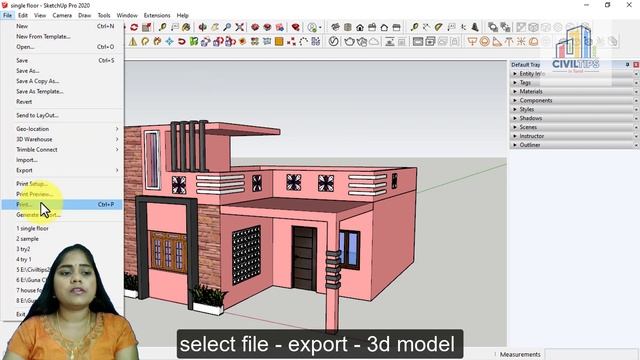Open the Edit menu

(23, 15)
